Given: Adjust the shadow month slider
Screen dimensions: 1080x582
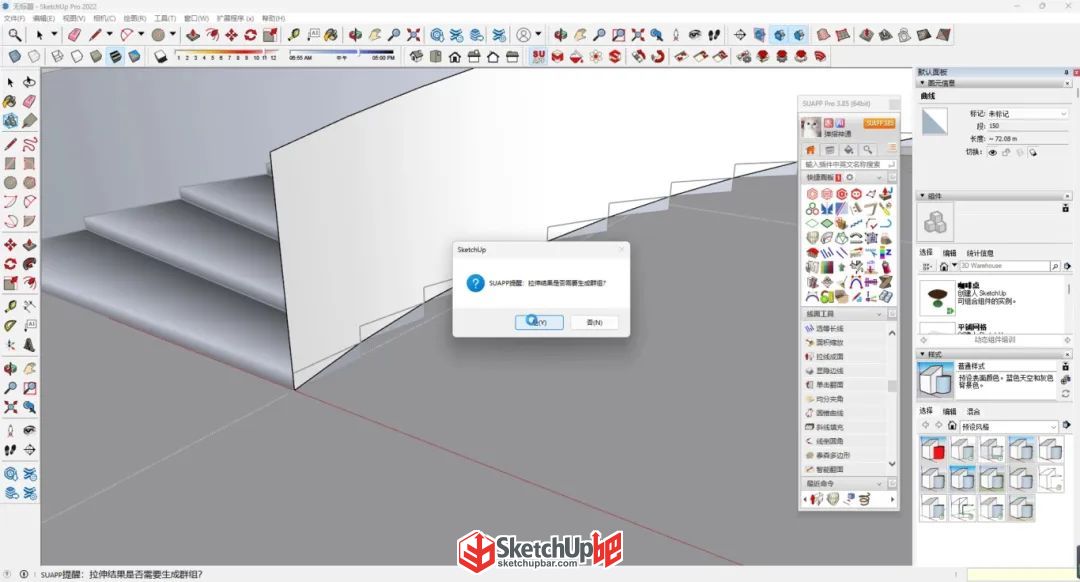Looking at the screenshot, I should [227, 52].
